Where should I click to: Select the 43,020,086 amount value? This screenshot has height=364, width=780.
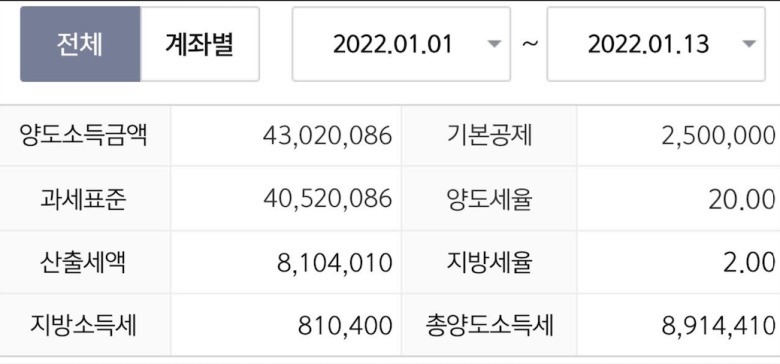tap(327, 136)
